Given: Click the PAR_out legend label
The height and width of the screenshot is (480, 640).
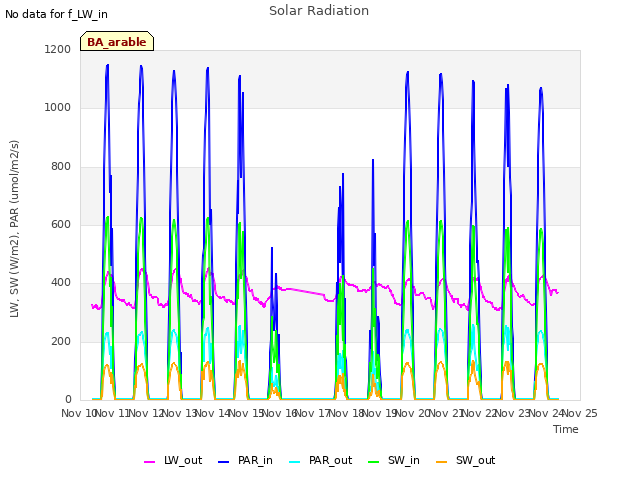Looking at the screenshot, I should pos(330,460).
